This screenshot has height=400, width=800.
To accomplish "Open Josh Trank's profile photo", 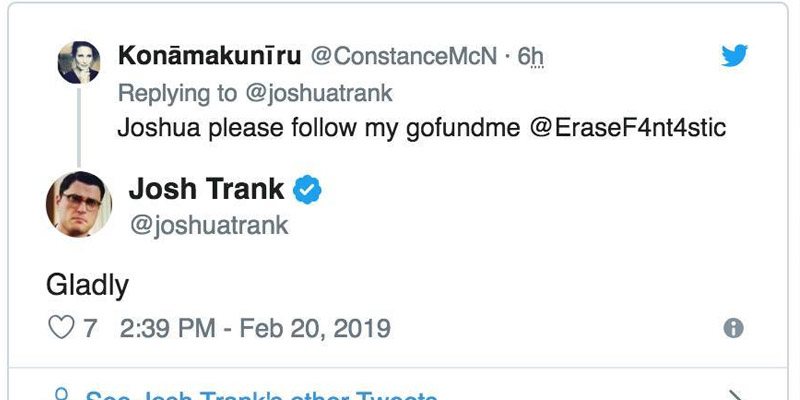I will coord(77,202).
